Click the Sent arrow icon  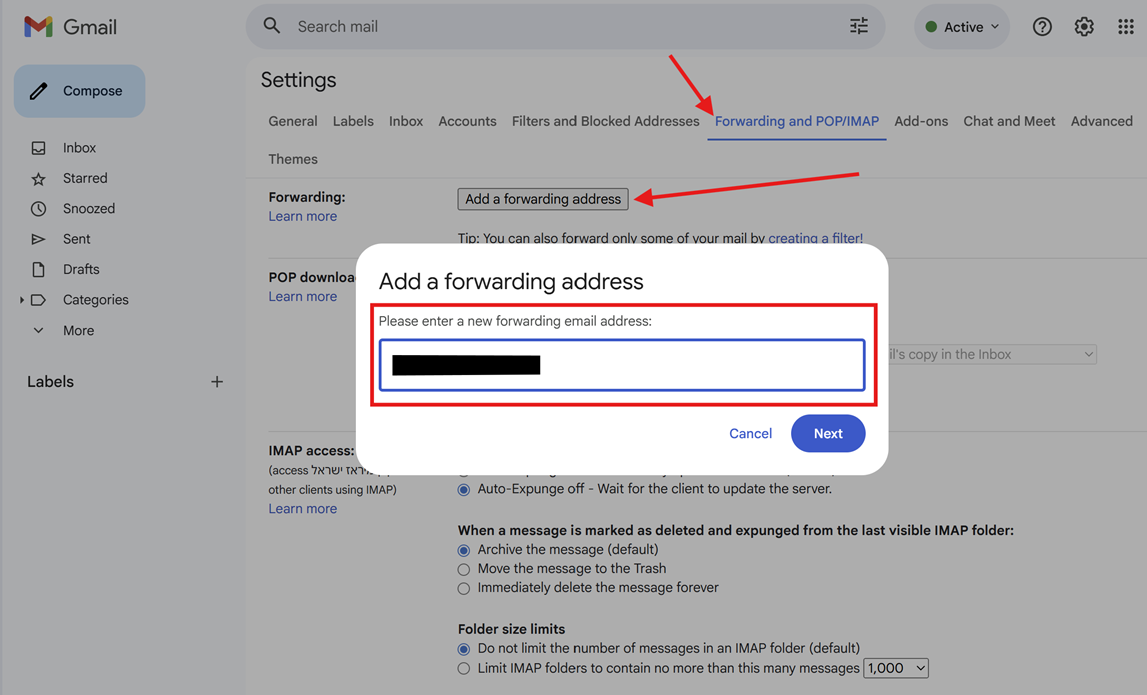click(38, 239)
